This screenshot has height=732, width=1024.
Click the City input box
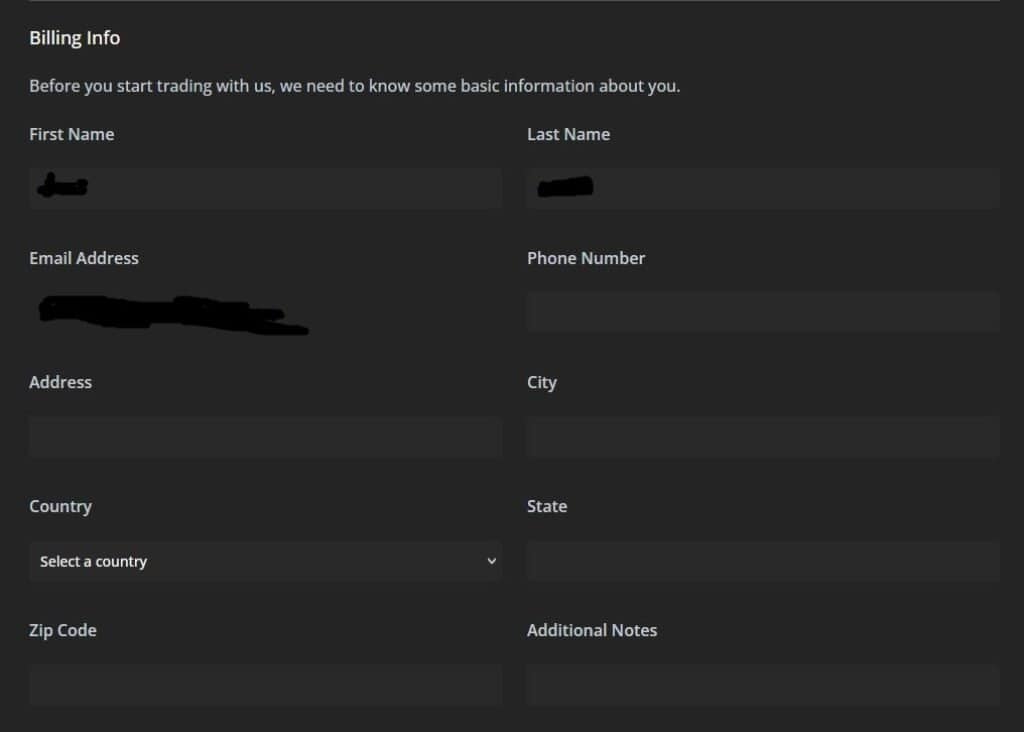click(x=762, y=437)
